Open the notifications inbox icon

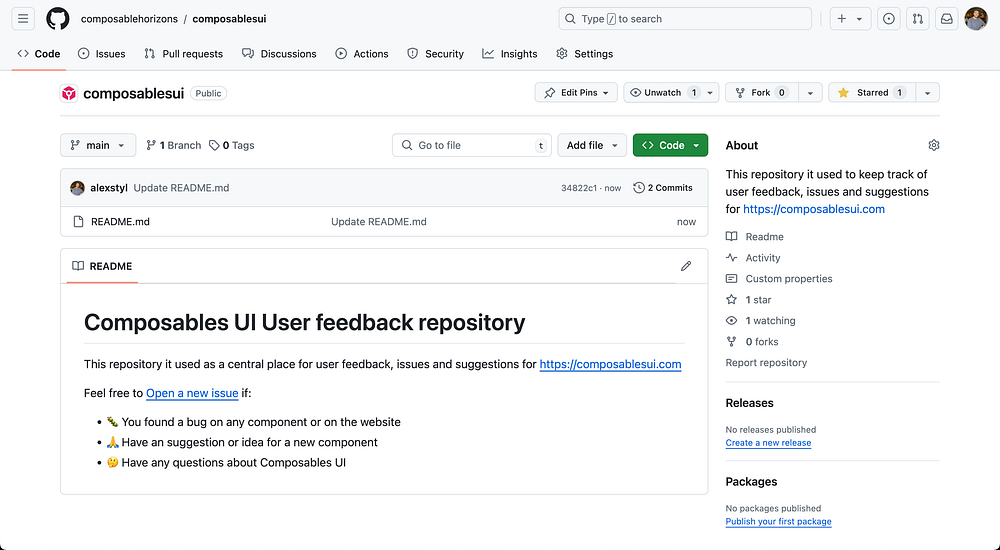point(946,19)
